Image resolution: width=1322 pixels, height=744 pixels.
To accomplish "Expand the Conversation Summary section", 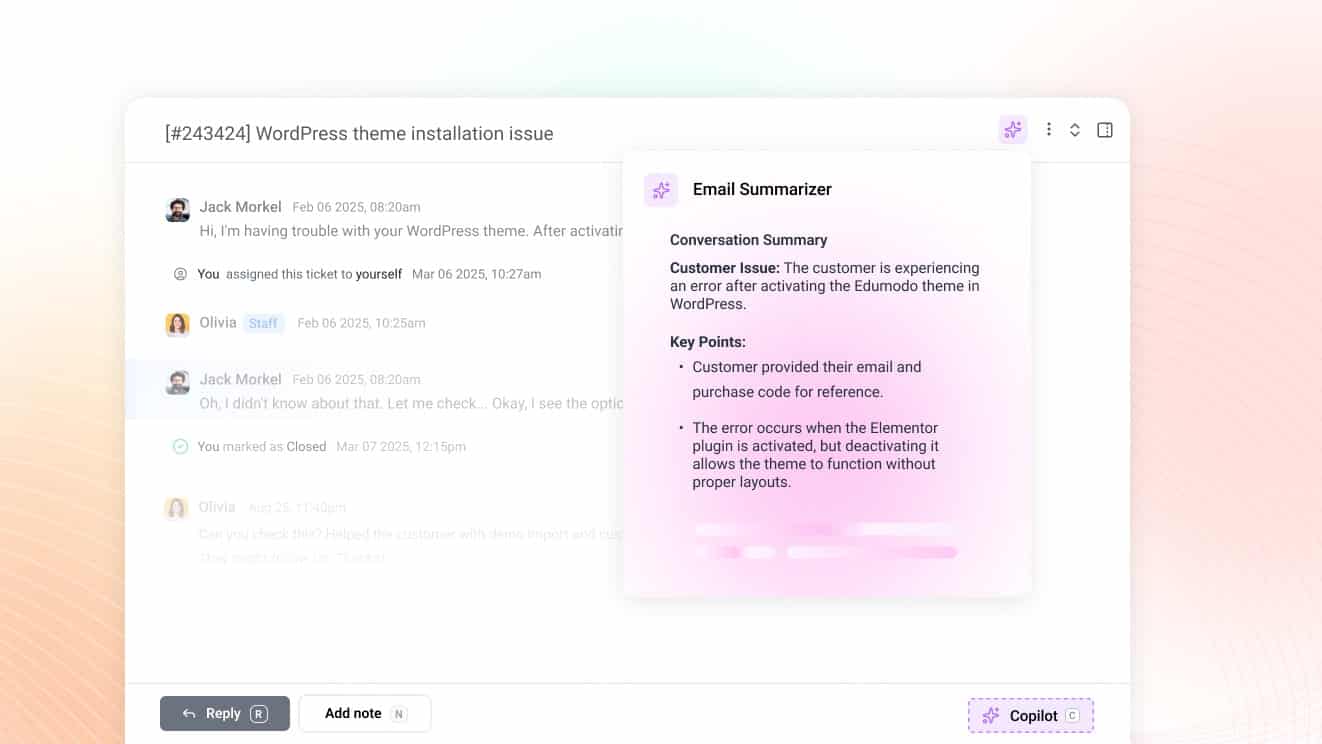I will point(748,240).
